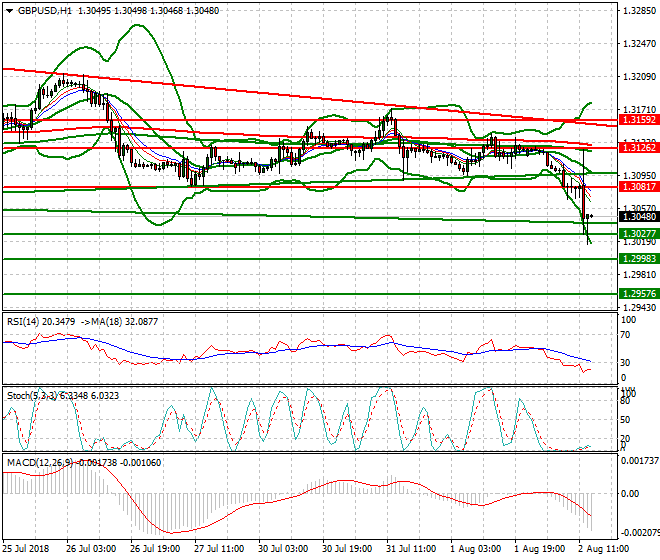The width and height of the screenshot is (660, 560).
Task: Select the GBPUSD,H1 chart title text
Action: pyautogui.click(x=45, y=11)
